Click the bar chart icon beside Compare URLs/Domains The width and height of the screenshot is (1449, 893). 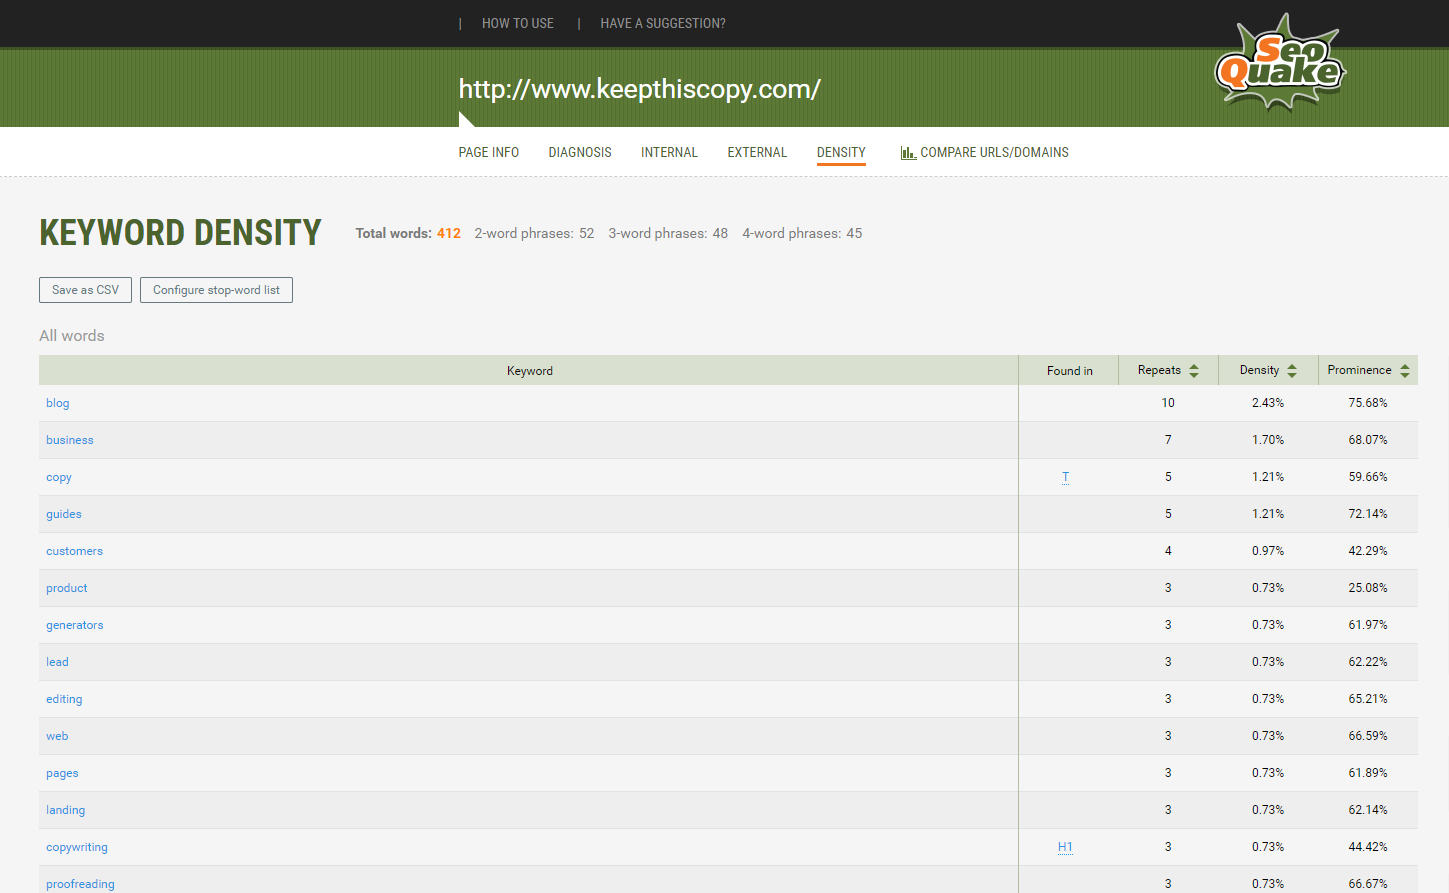point(908,153)
